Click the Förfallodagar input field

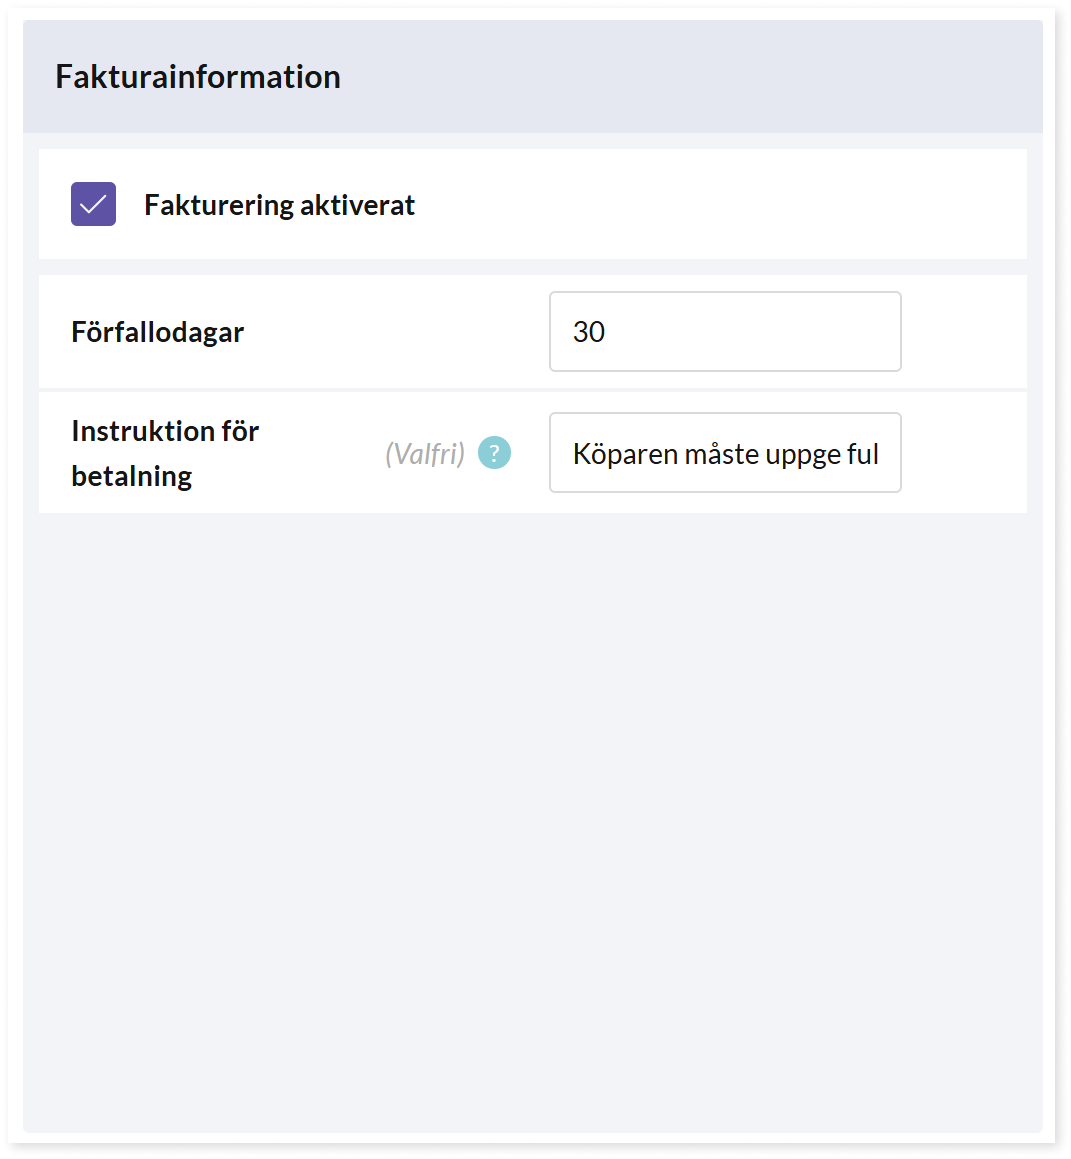[x=724, y=331]
